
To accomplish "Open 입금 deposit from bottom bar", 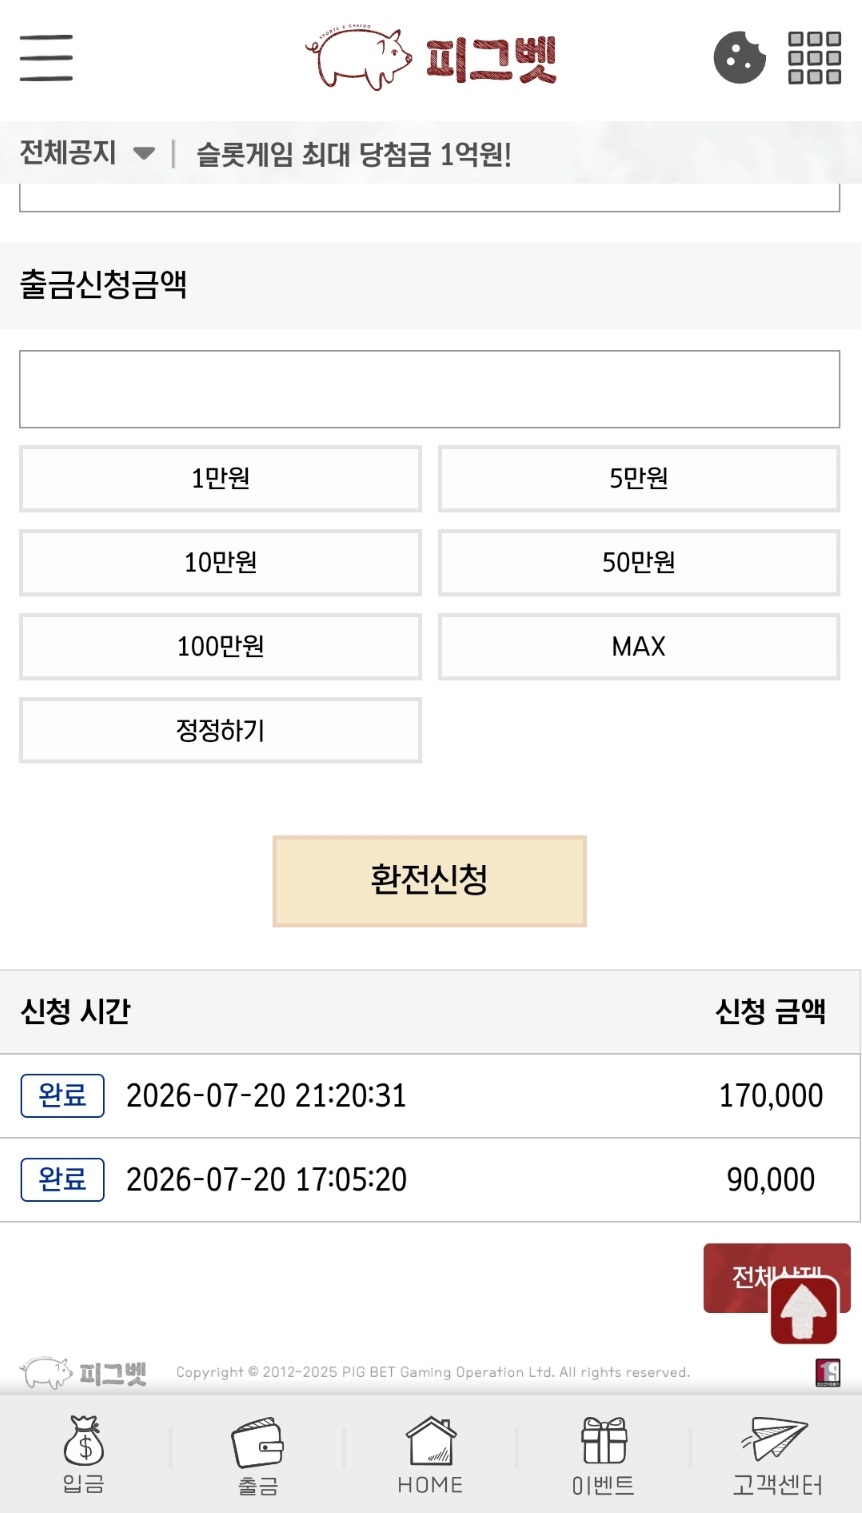I will pos(84,1455).
